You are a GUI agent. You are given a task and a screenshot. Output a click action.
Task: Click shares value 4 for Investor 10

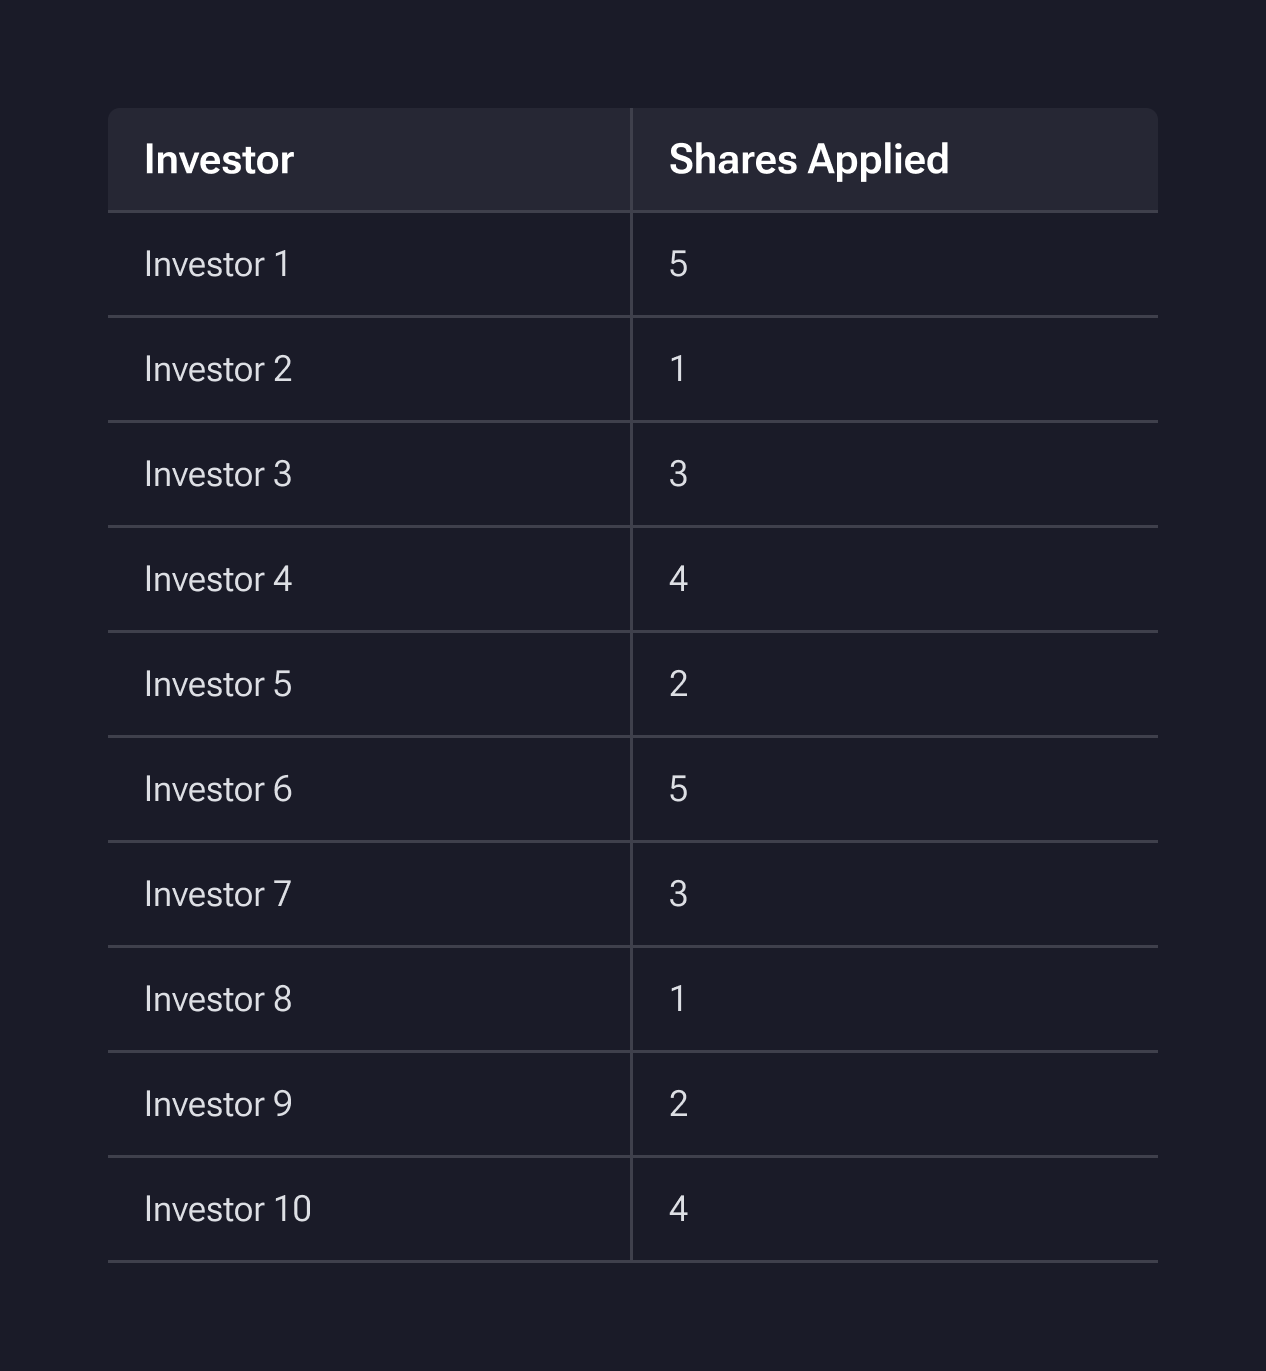[678, 1209]
